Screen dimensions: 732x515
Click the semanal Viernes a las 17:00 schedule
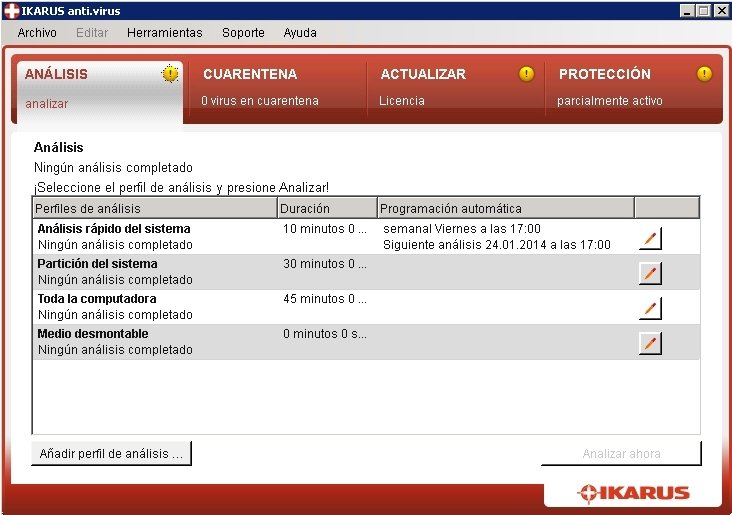[x=462, y=229]
